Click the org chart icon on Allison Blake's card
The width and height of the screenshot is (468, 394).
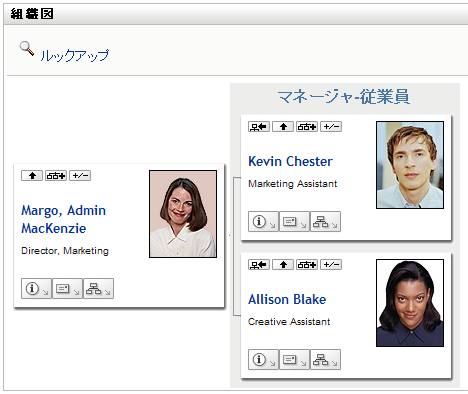click(x=325, y=360)
